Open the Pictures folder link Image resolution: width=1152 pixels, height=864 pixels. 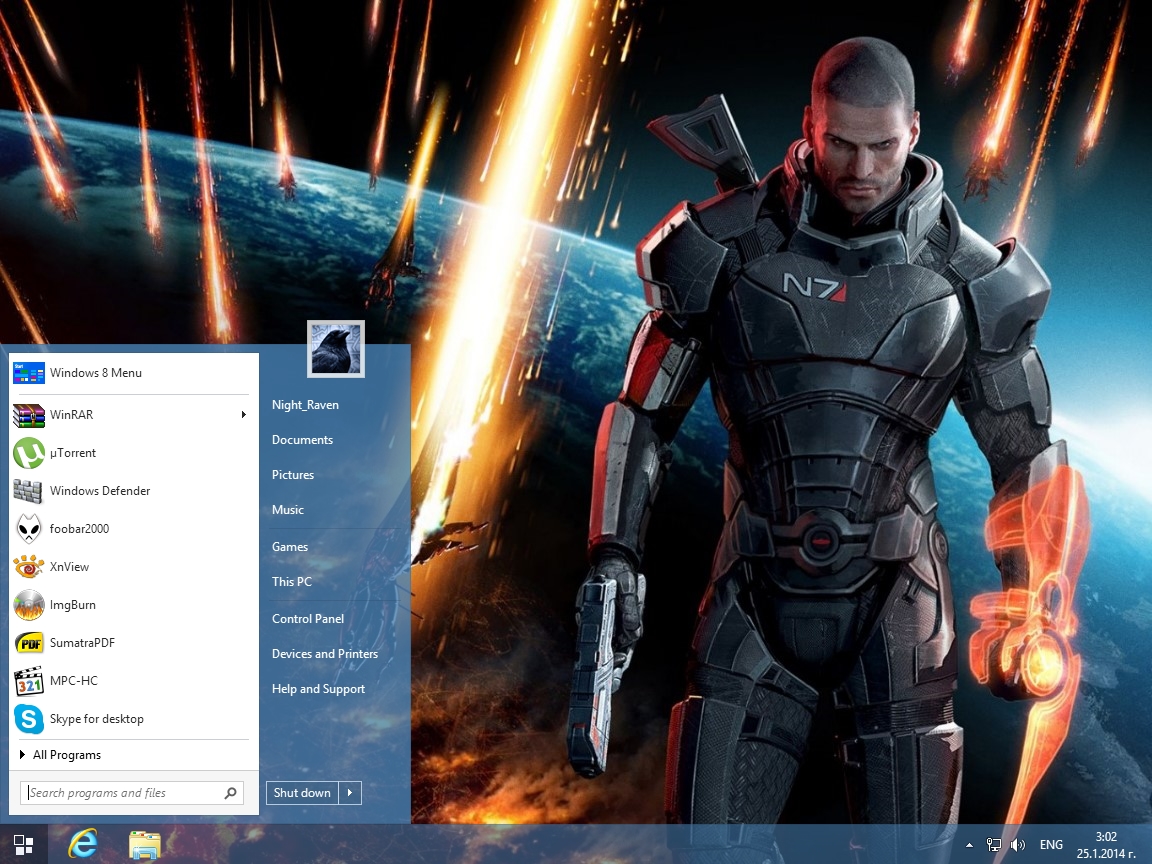point(292,475)
